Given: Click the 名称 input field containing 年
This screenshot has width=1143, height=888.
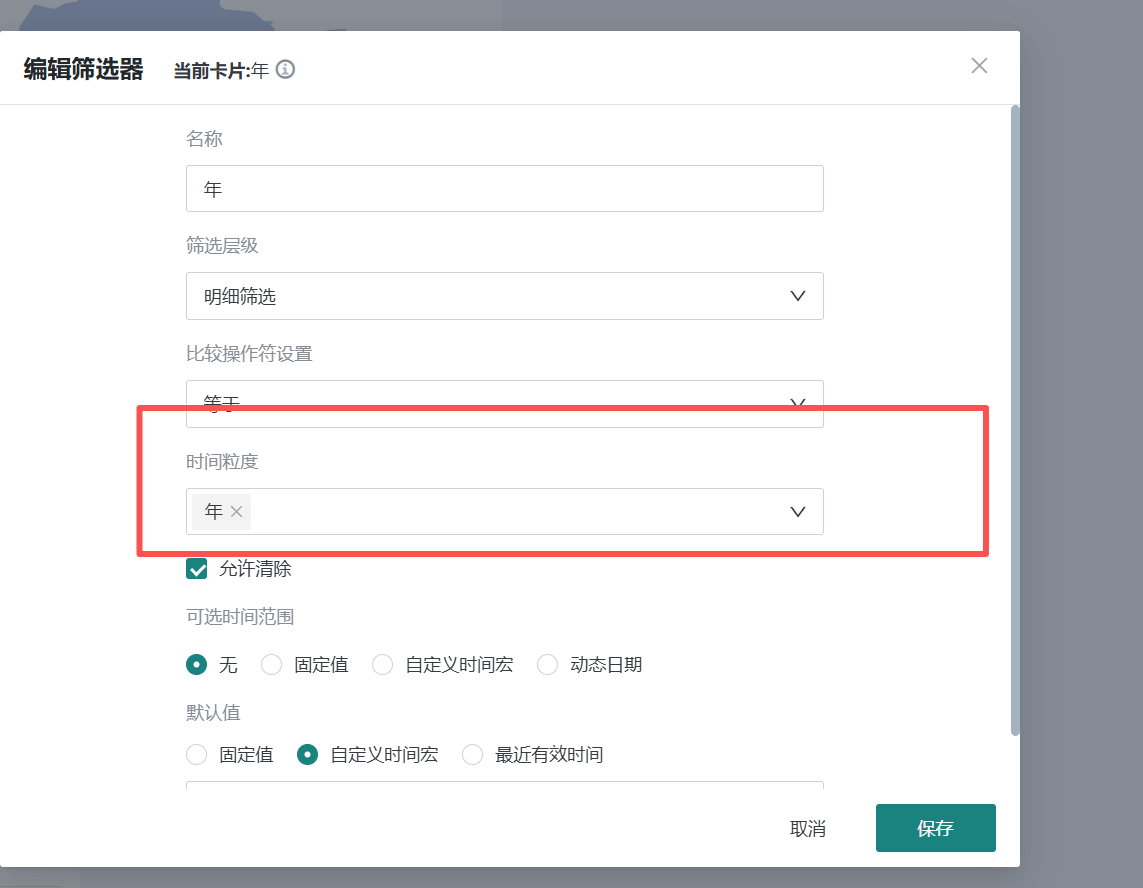Looking at the screenshot, I should (x=504, y=189).
